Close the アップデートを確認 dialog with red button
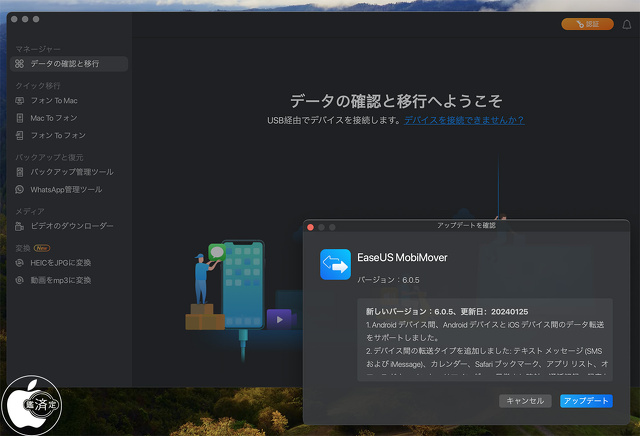 click(310, 227)
